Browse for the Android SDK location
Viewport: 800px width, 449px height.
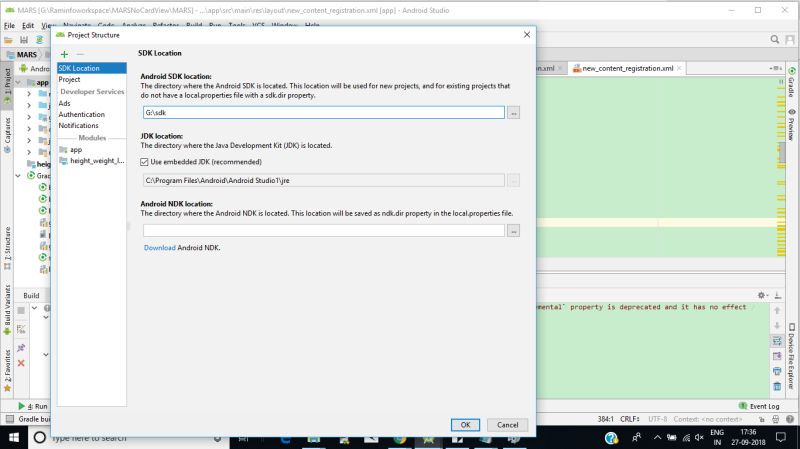[x=514, y=113]
